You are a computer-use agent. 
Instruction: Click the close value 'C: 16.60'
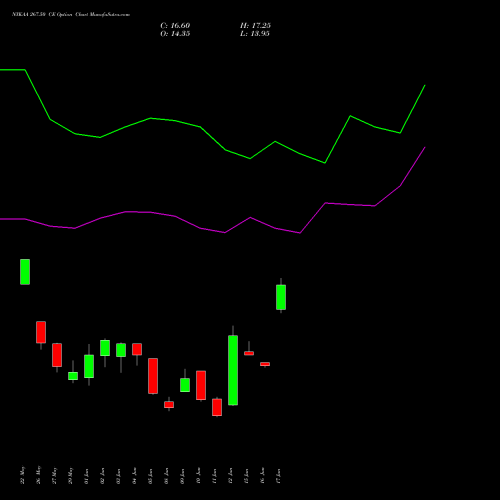(x=175, y=25)
